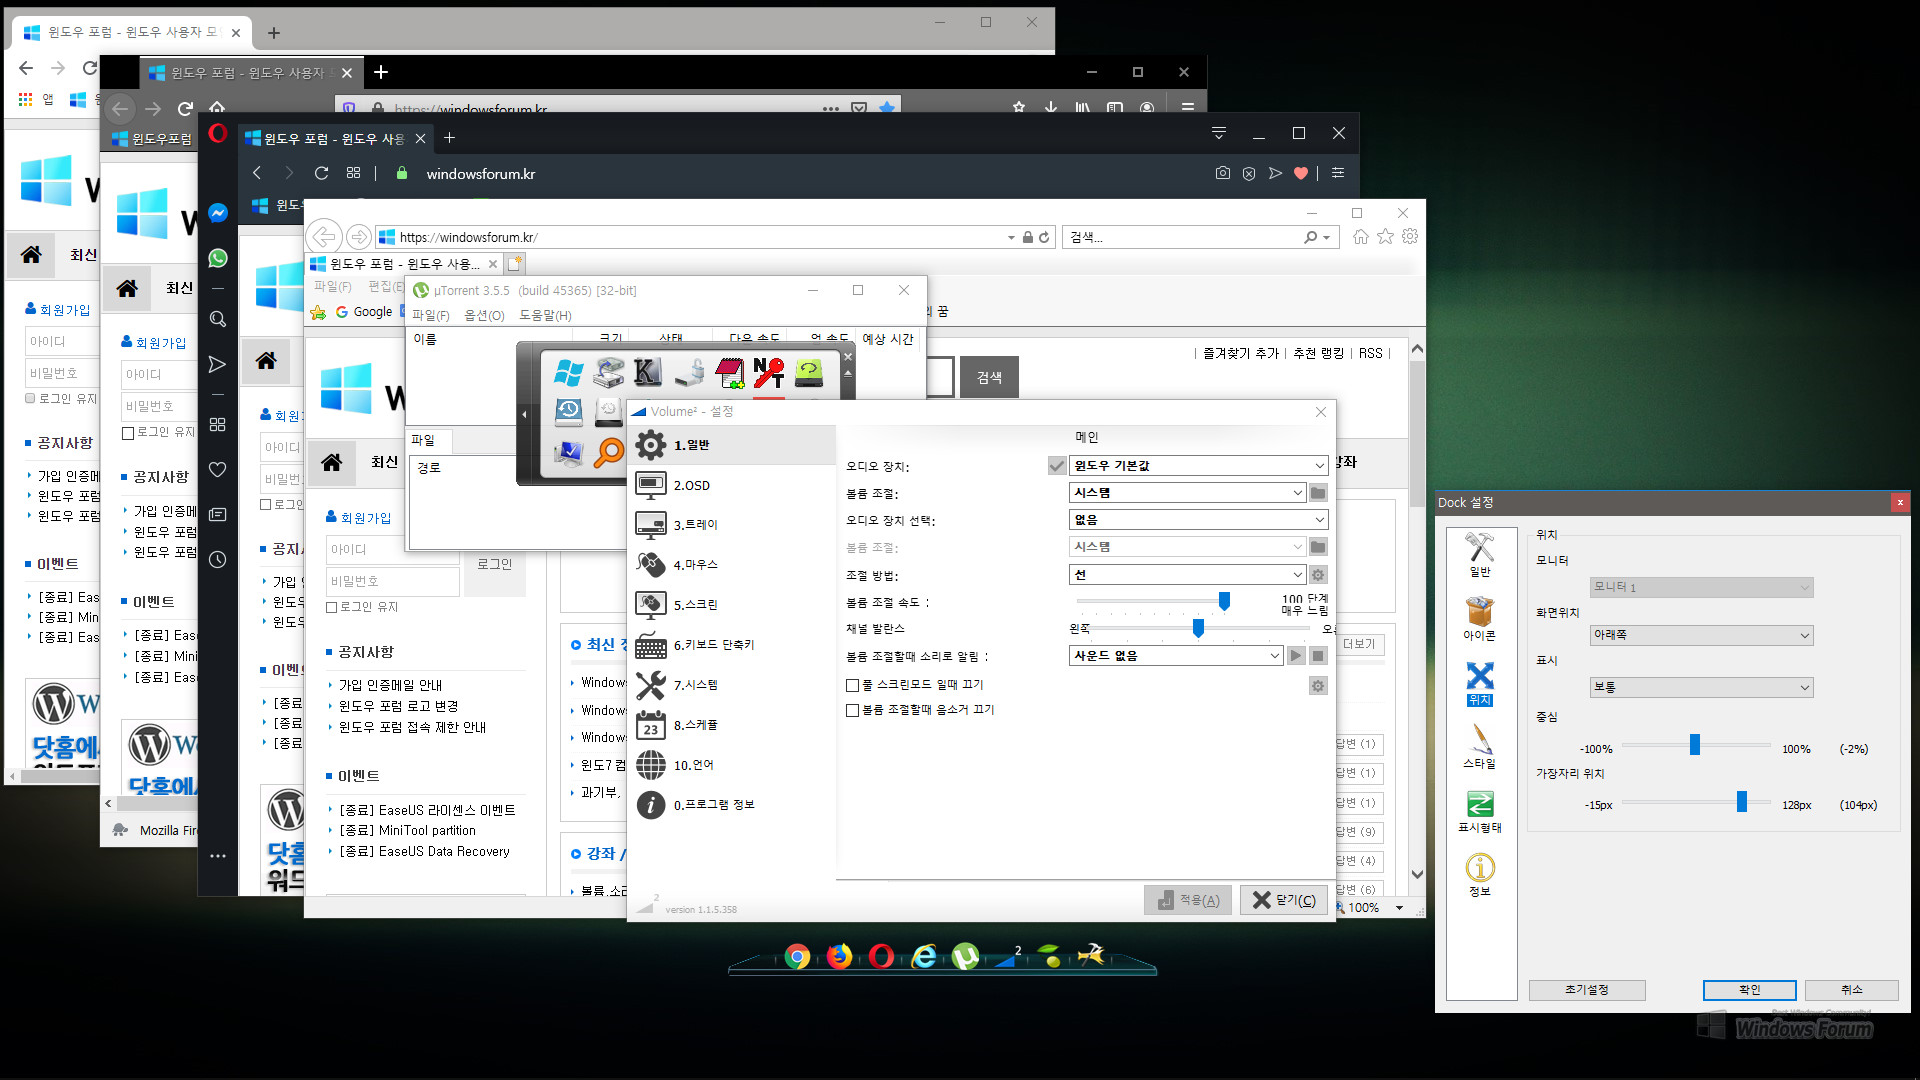Click the notepad icon in launcher popup
This screenshot has height=1080, width=1920.
(729, 373)
